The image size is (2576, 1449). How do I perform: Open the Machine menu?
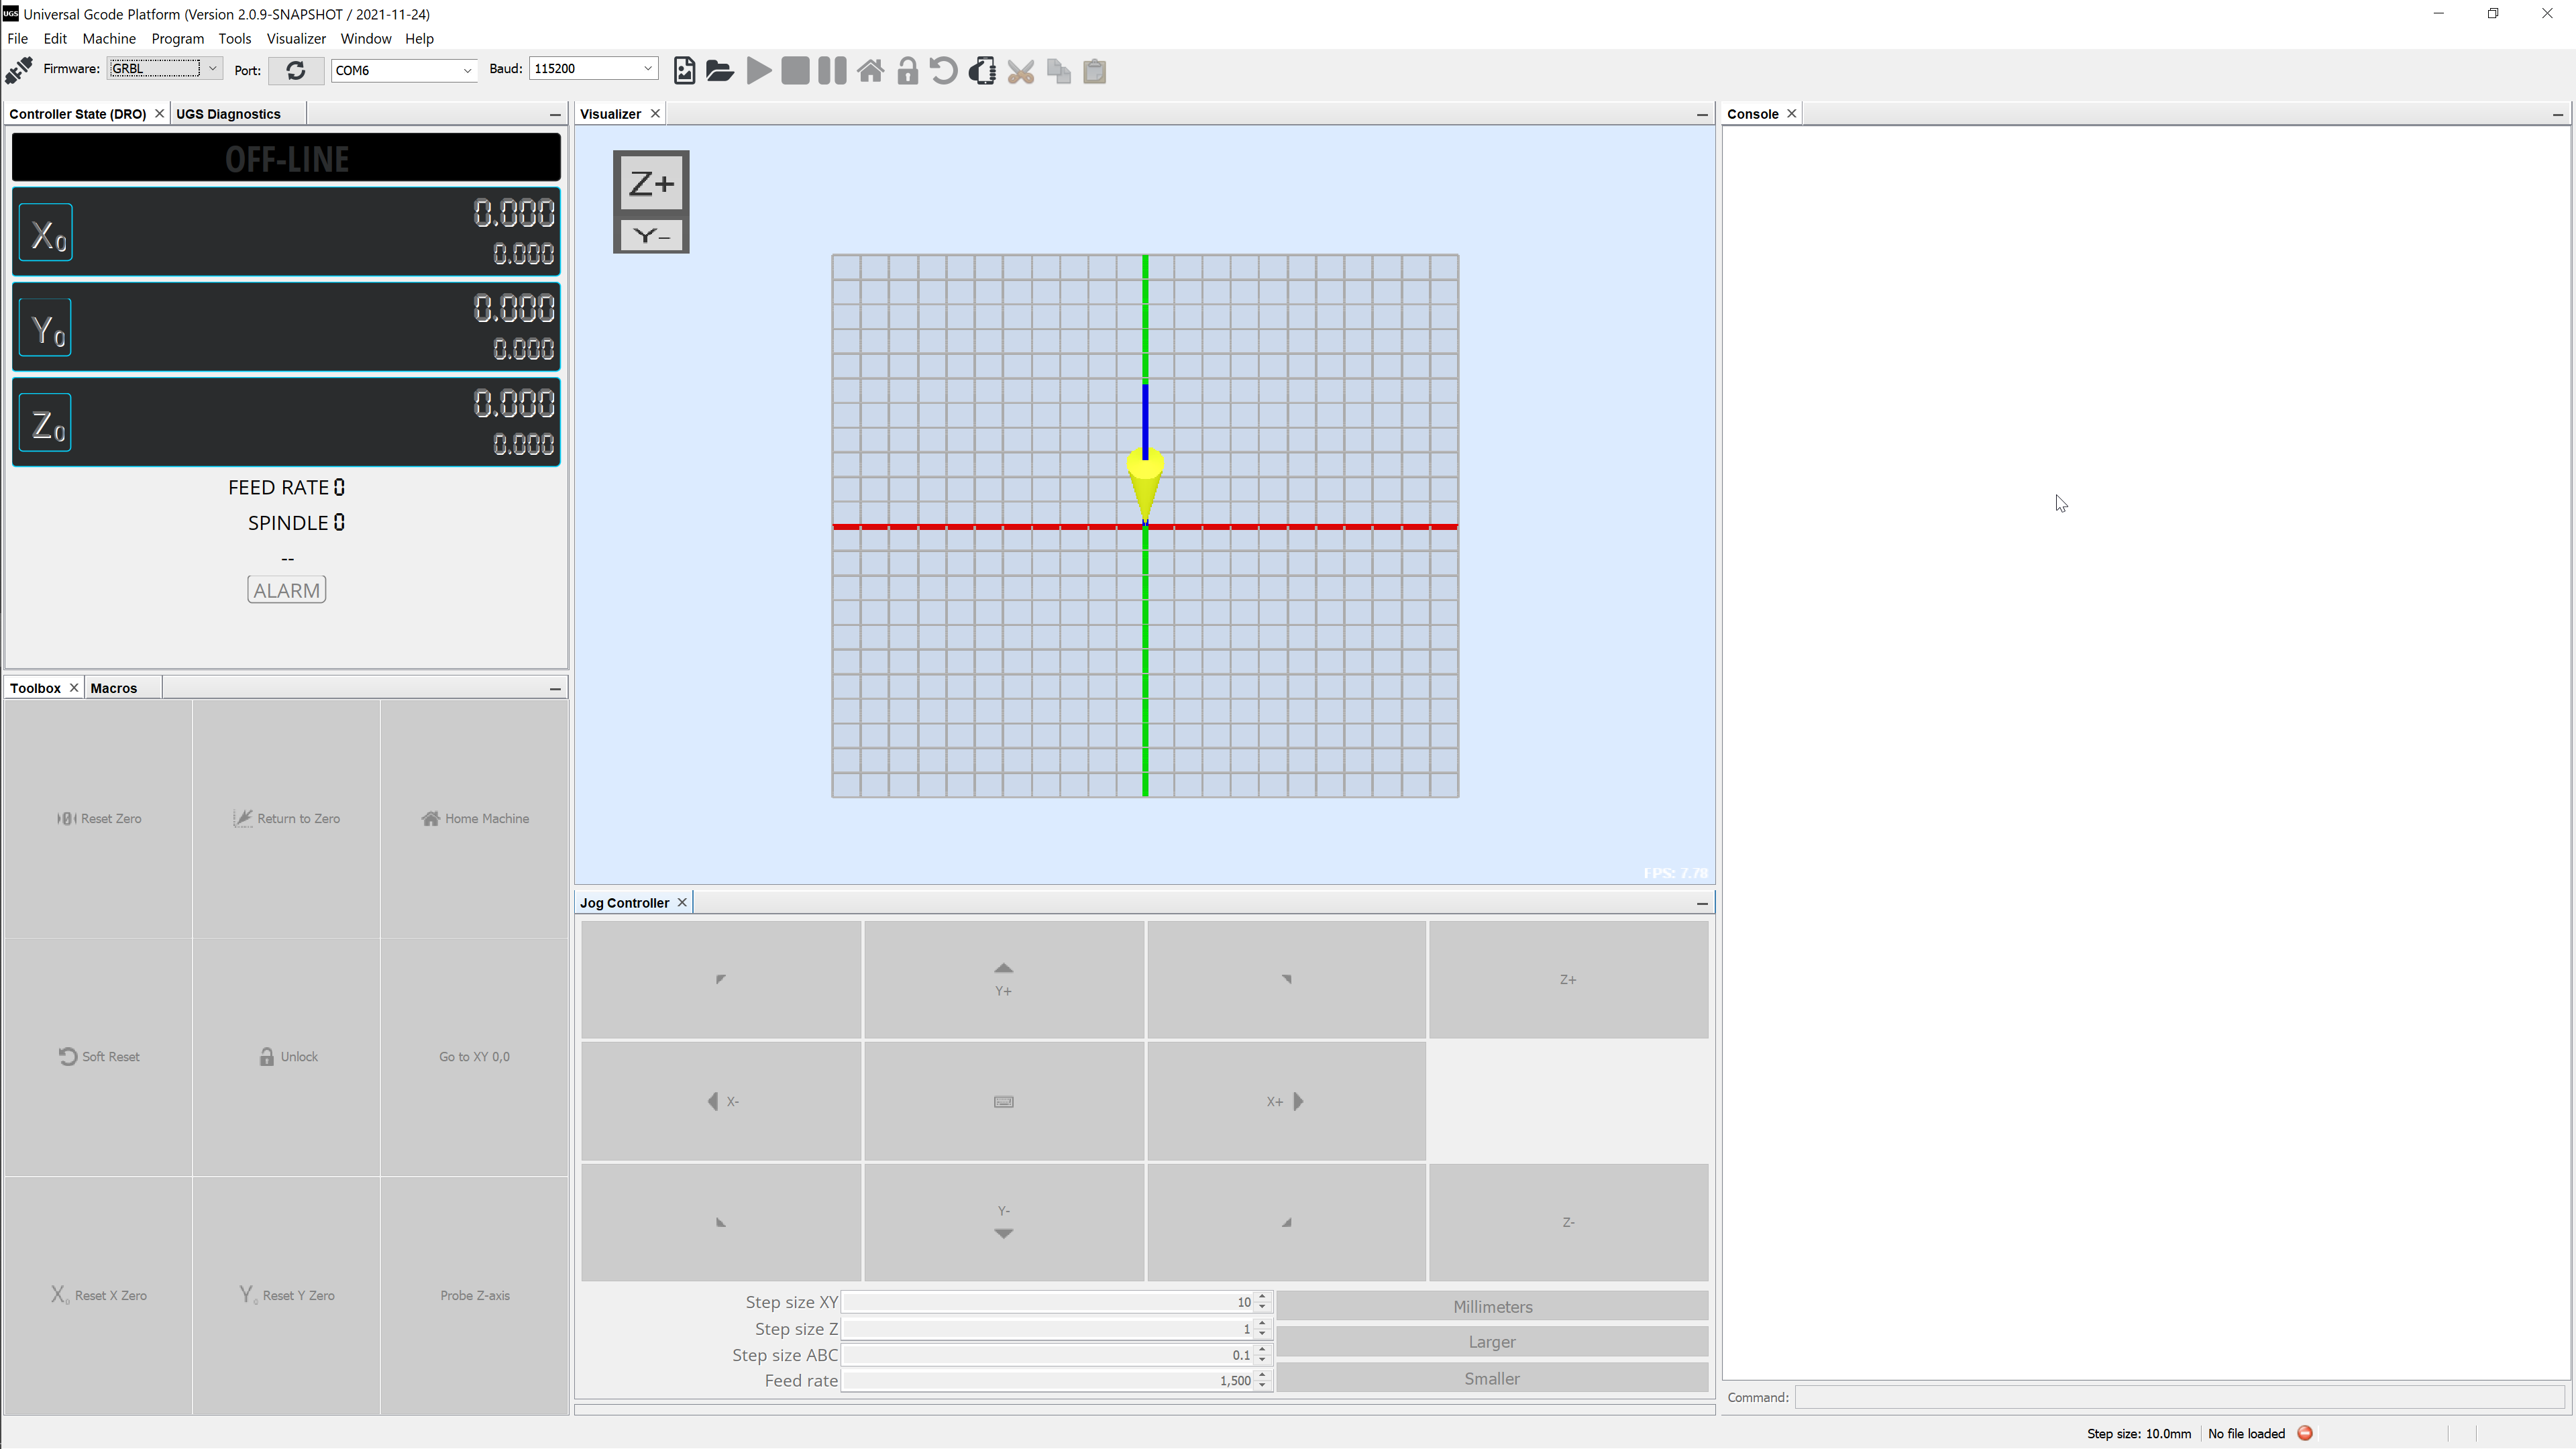[x=109, y=38]
